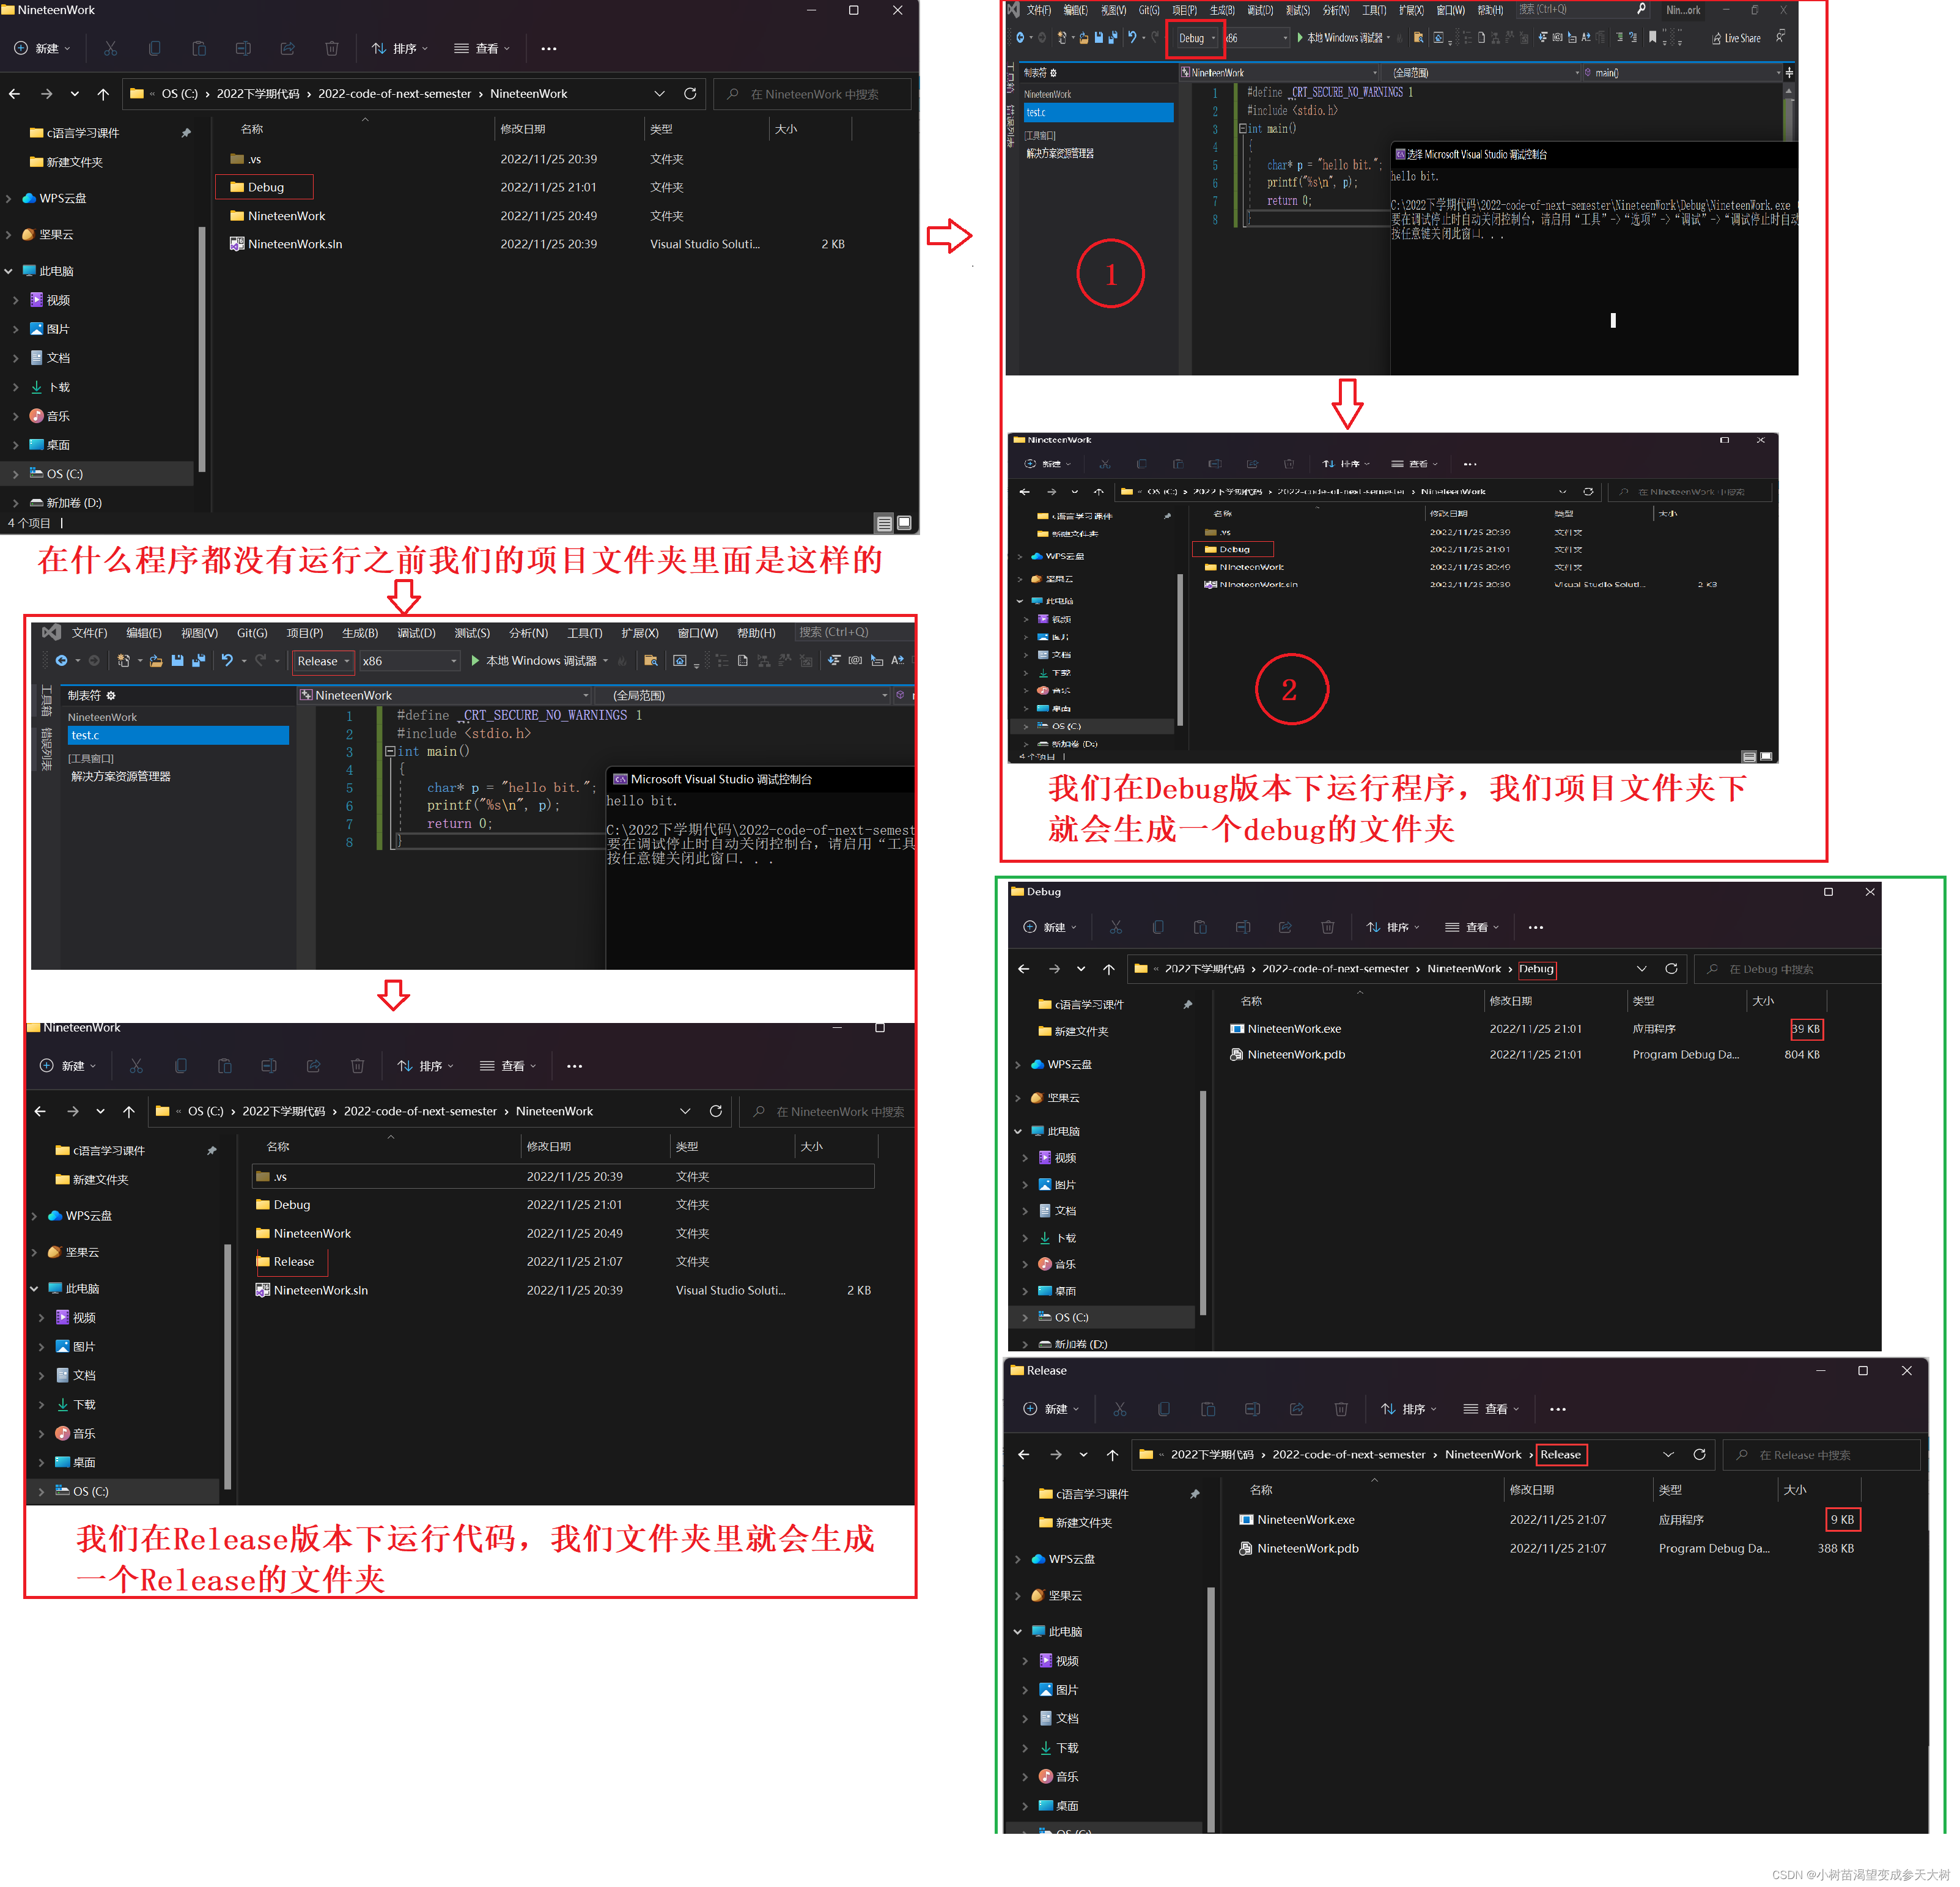Click 在 Release 中搜索 search field
The height and width of the screenshot is (1887, 1960).
click(x=1821, y=1455)
